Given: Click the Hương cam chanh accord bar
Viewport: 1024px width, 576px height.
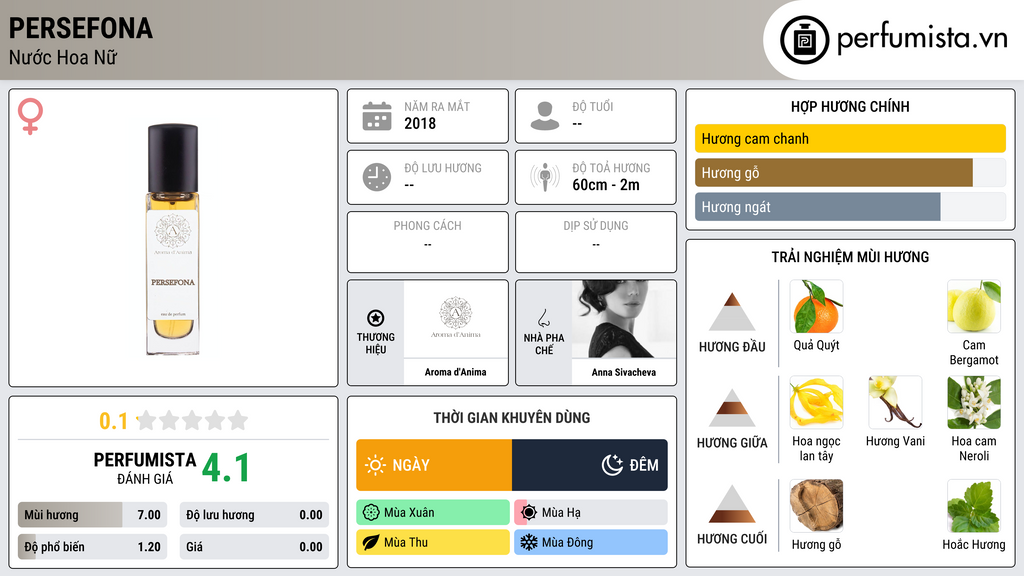Looking at the screenshot, I should click(x=850, y=138).
